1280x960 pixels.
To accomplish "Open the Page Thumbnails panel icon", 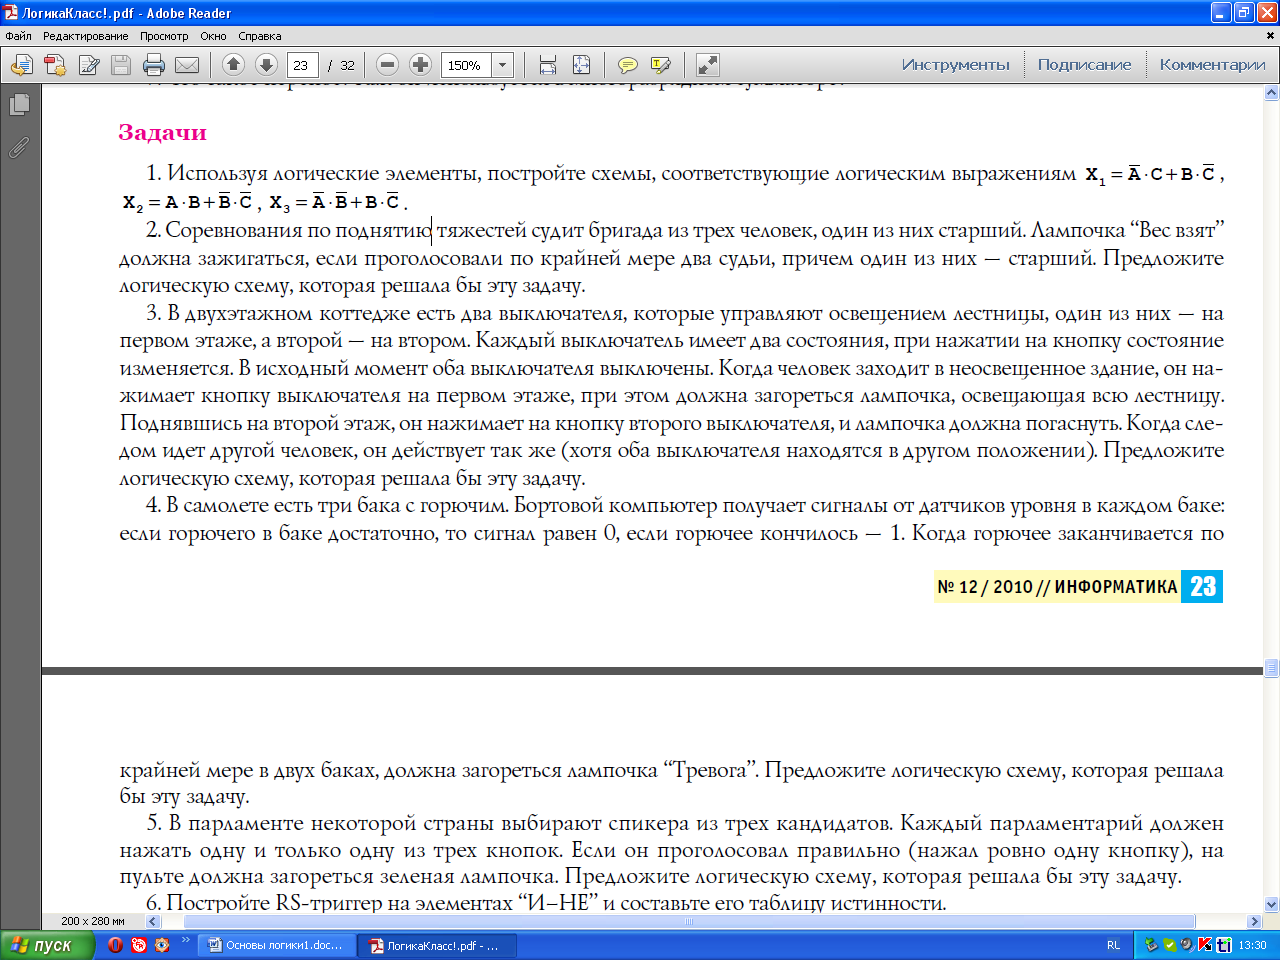I will 19,104.
